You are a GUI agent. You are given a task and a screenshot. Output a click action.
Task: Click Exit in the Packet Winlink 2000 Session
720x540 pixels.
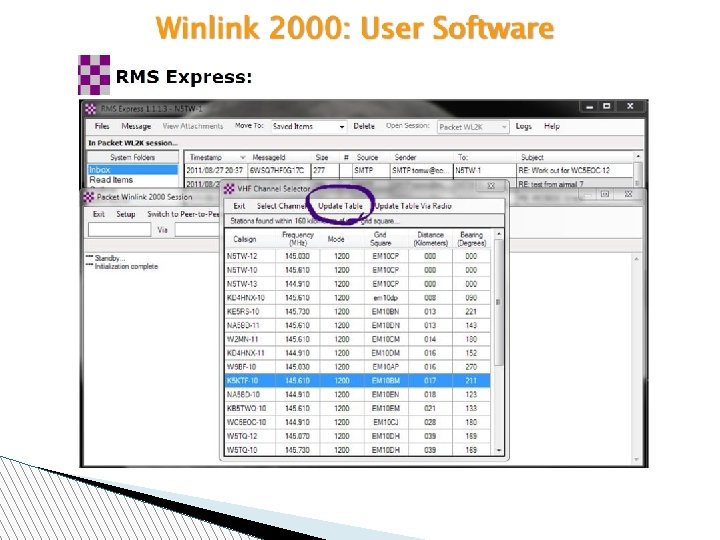99,214
